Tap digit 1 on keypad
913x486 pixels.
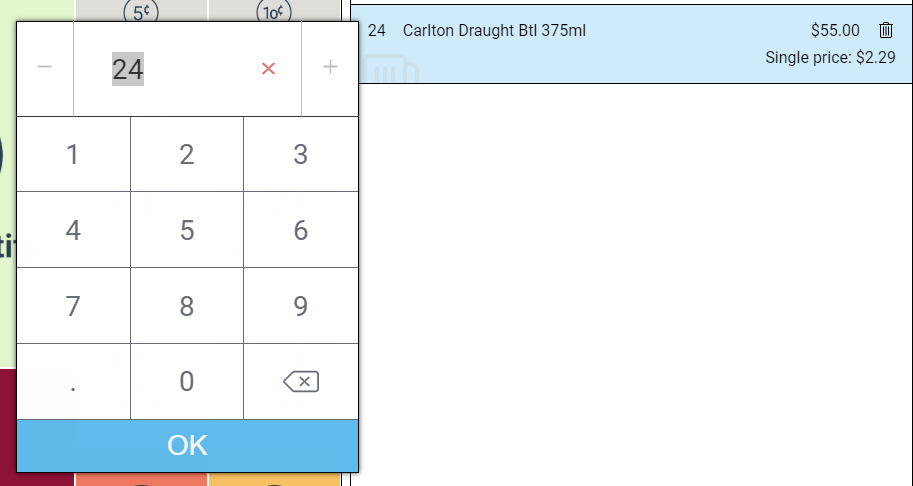(73, 154)
